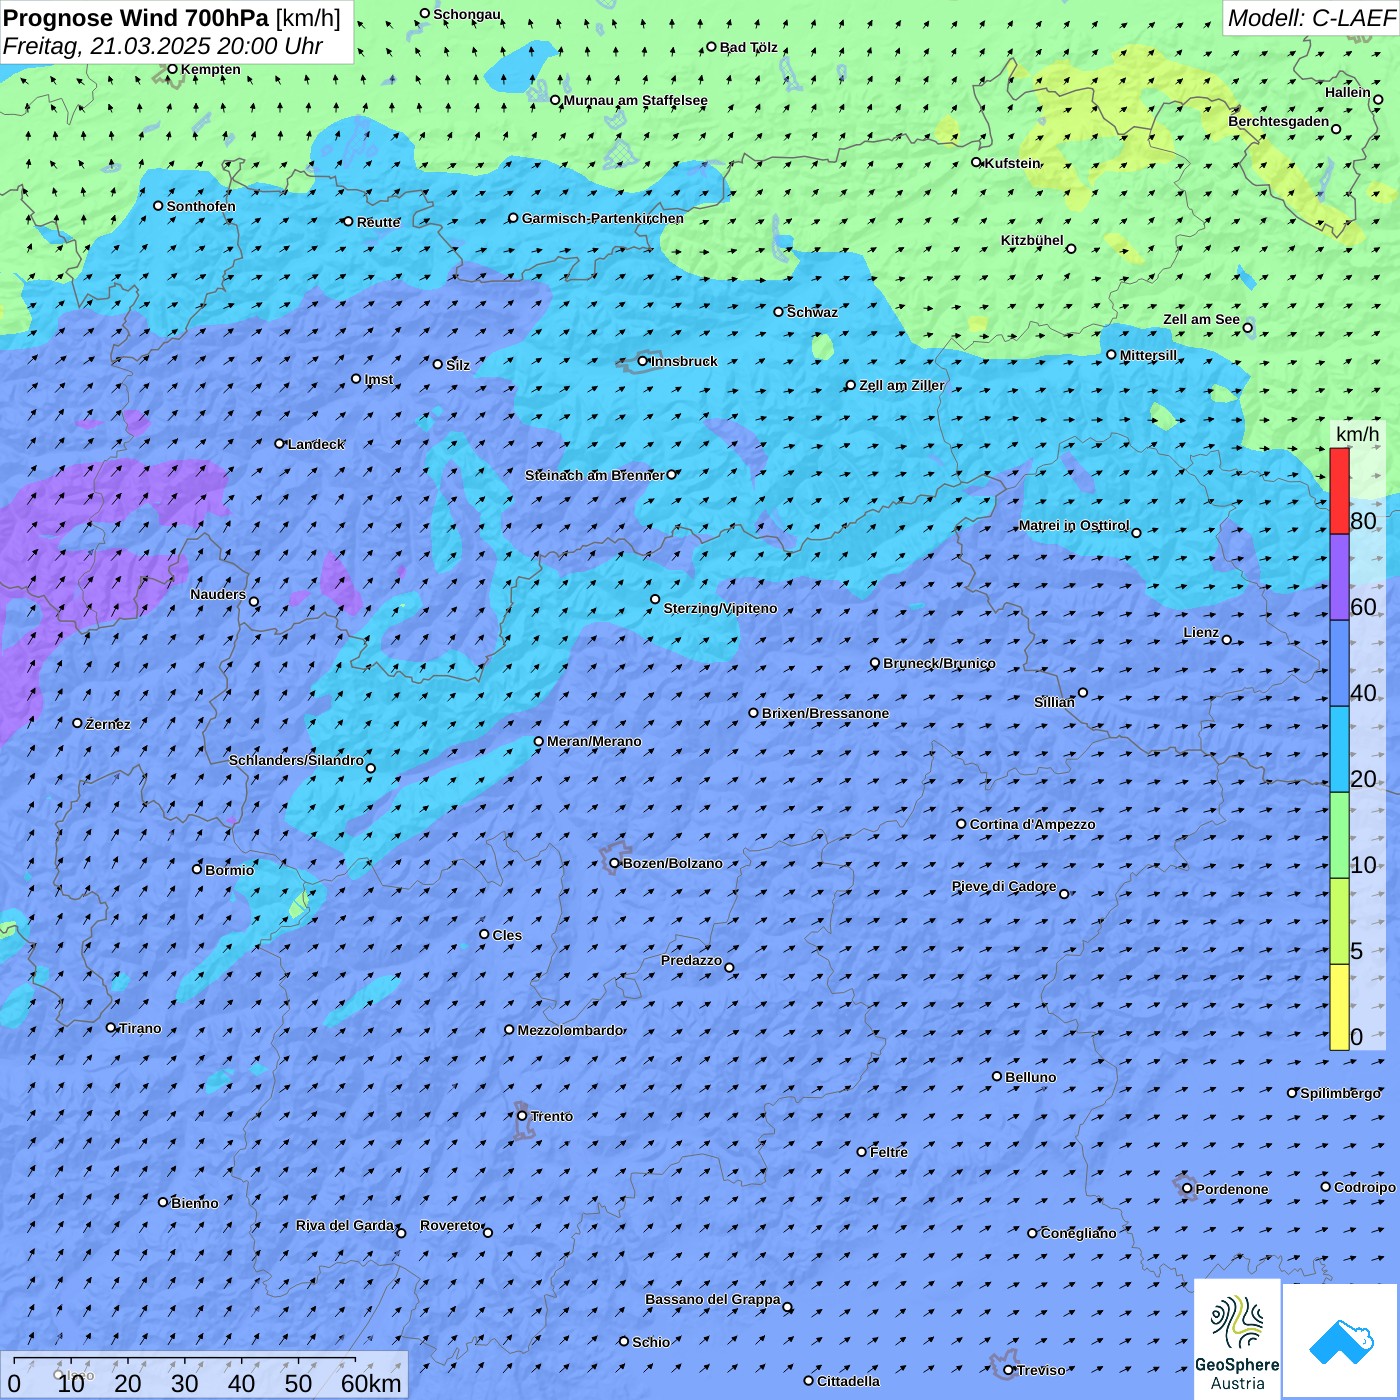Select the blue 40–60 km/h legend swatch
This screenshot has height=1400, width=1400.
pyautogui.click(x=1339, y=663)
